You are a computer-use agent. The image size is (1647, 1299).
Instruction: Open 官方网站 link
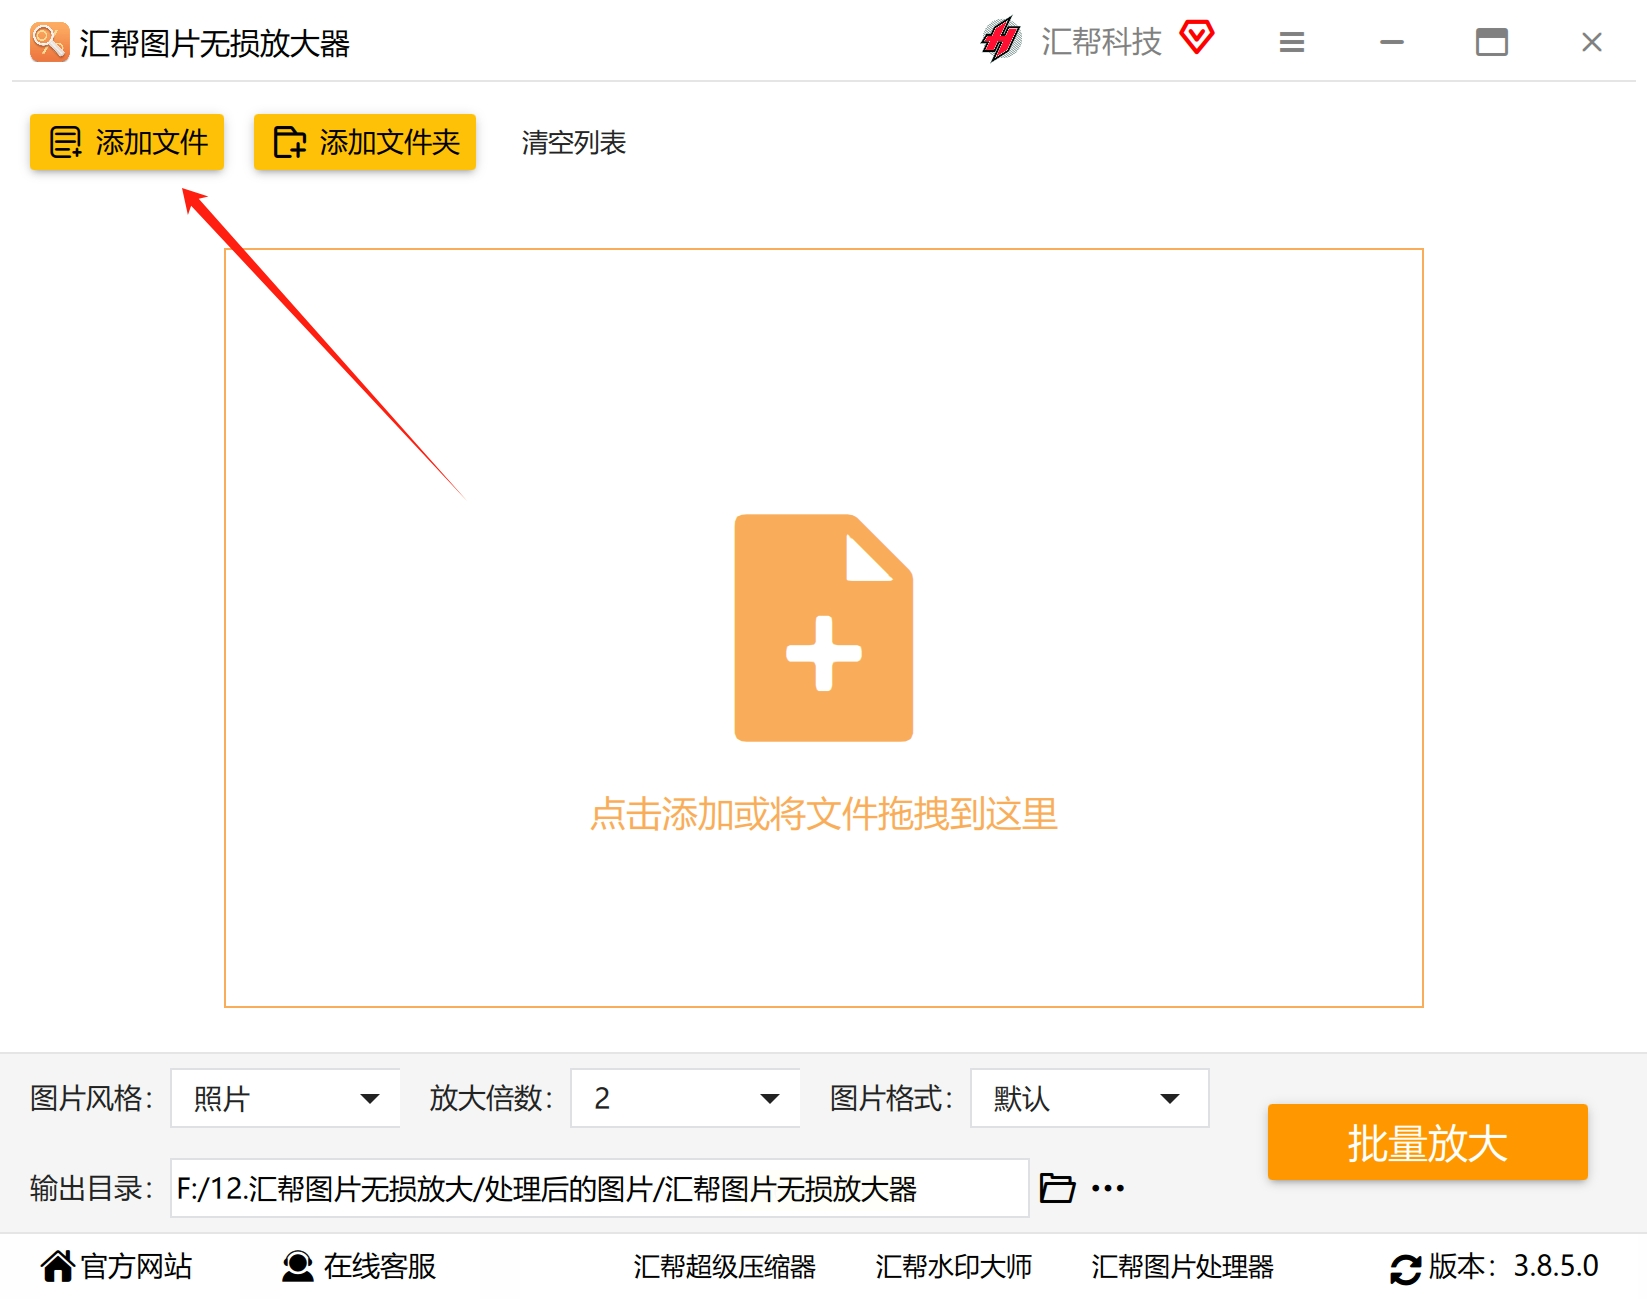pyautogui.click(x=116, y=1266)
